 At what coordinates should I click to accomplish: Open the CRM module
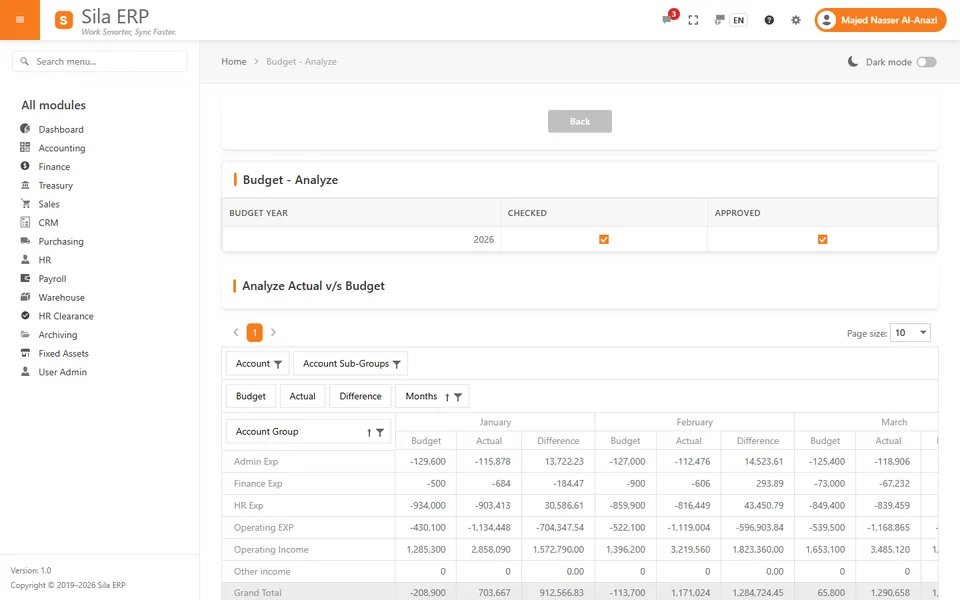(48, 223)
